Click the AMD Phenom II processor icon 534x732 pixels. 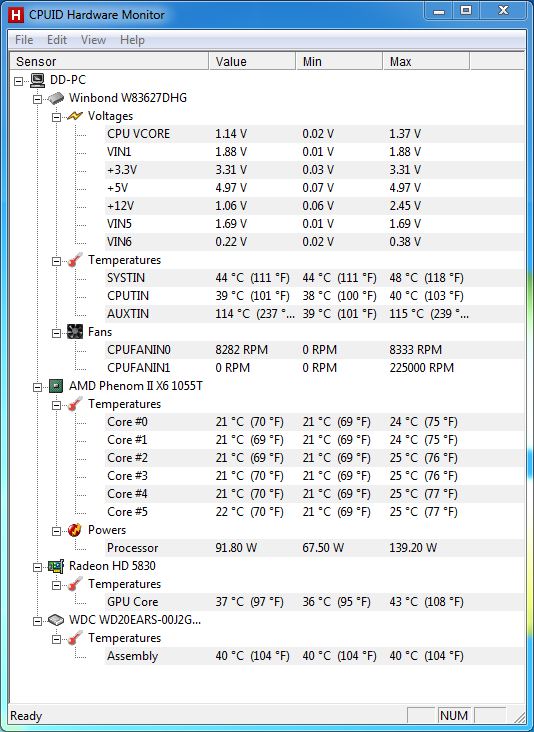tap(56, 386)
